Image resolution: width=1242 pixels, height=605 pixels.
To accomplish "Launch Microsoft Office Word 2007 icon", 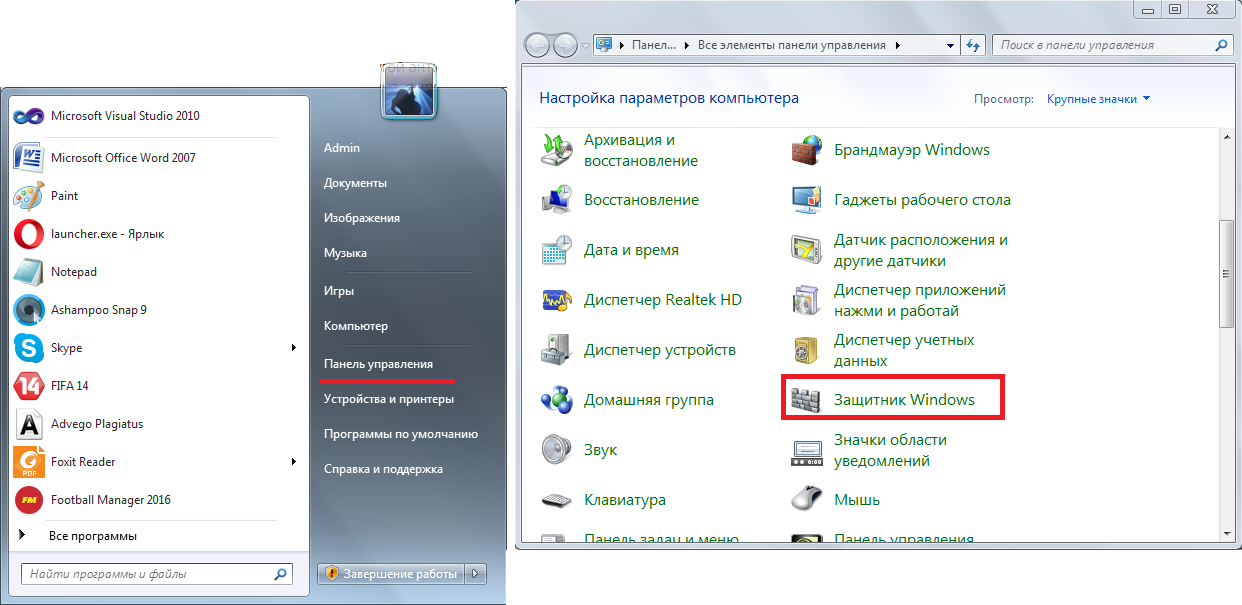I will point(27,157).
